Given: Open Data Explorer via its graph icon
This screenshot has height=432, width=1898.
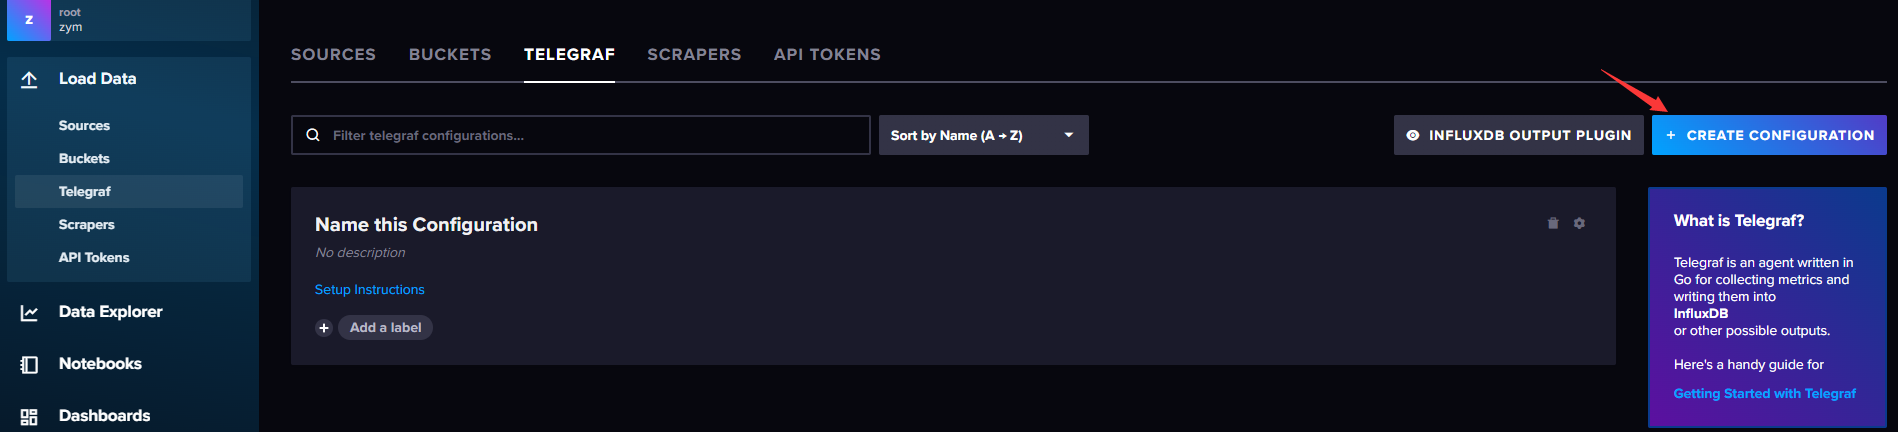Looking at the screenshot, I should click(x=29, y=312).
